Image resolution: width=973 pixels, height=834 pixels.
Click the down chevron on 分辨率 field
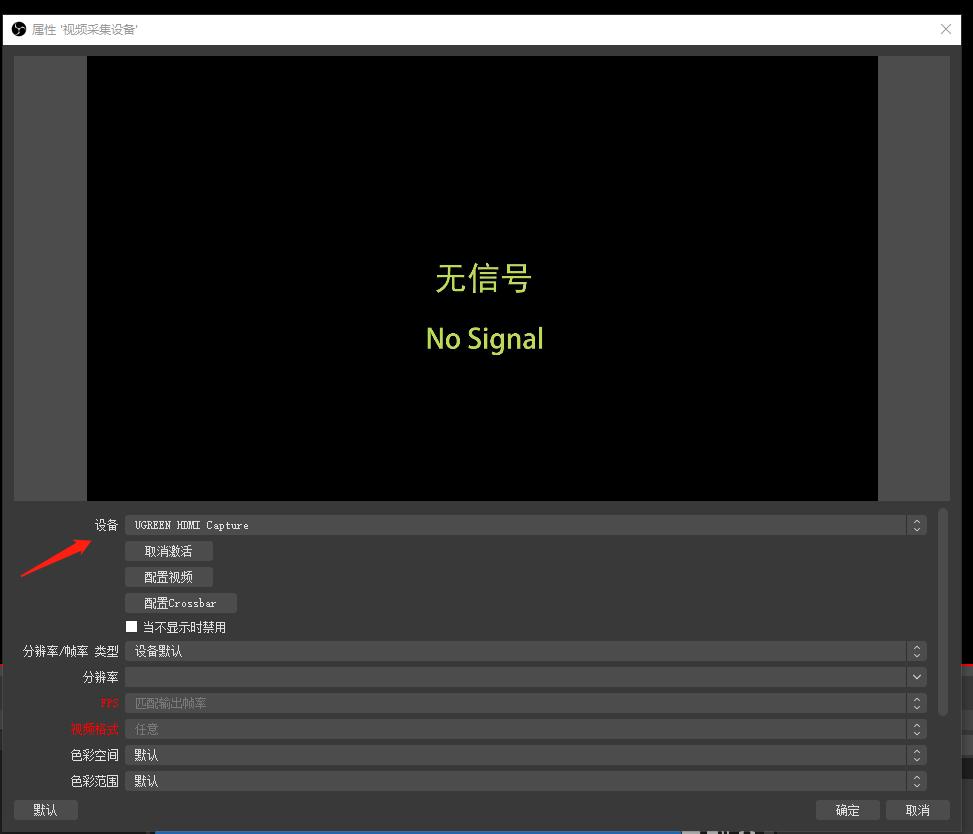tap(916, 677)
